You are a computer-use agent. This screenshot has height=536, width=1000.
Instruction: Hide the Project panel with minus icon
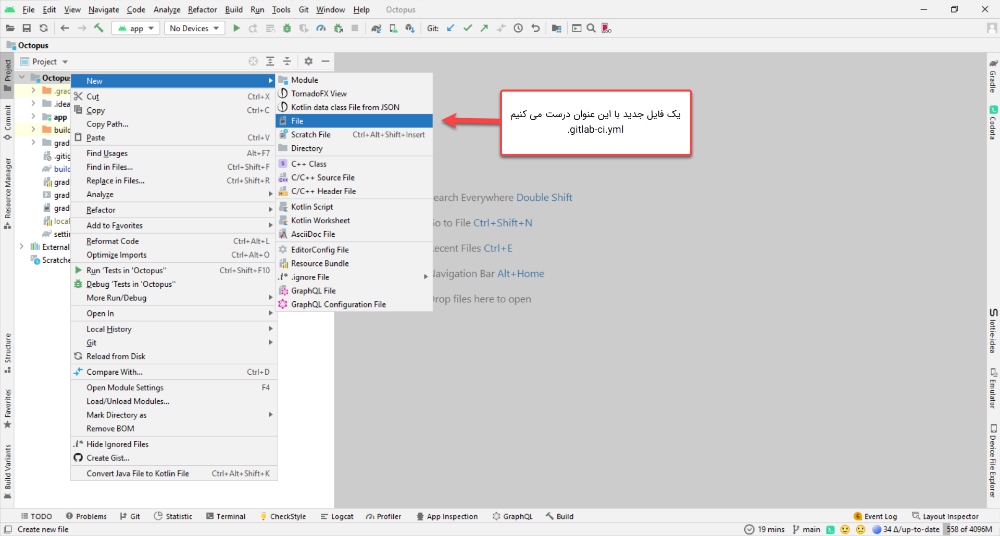point(325,61)
